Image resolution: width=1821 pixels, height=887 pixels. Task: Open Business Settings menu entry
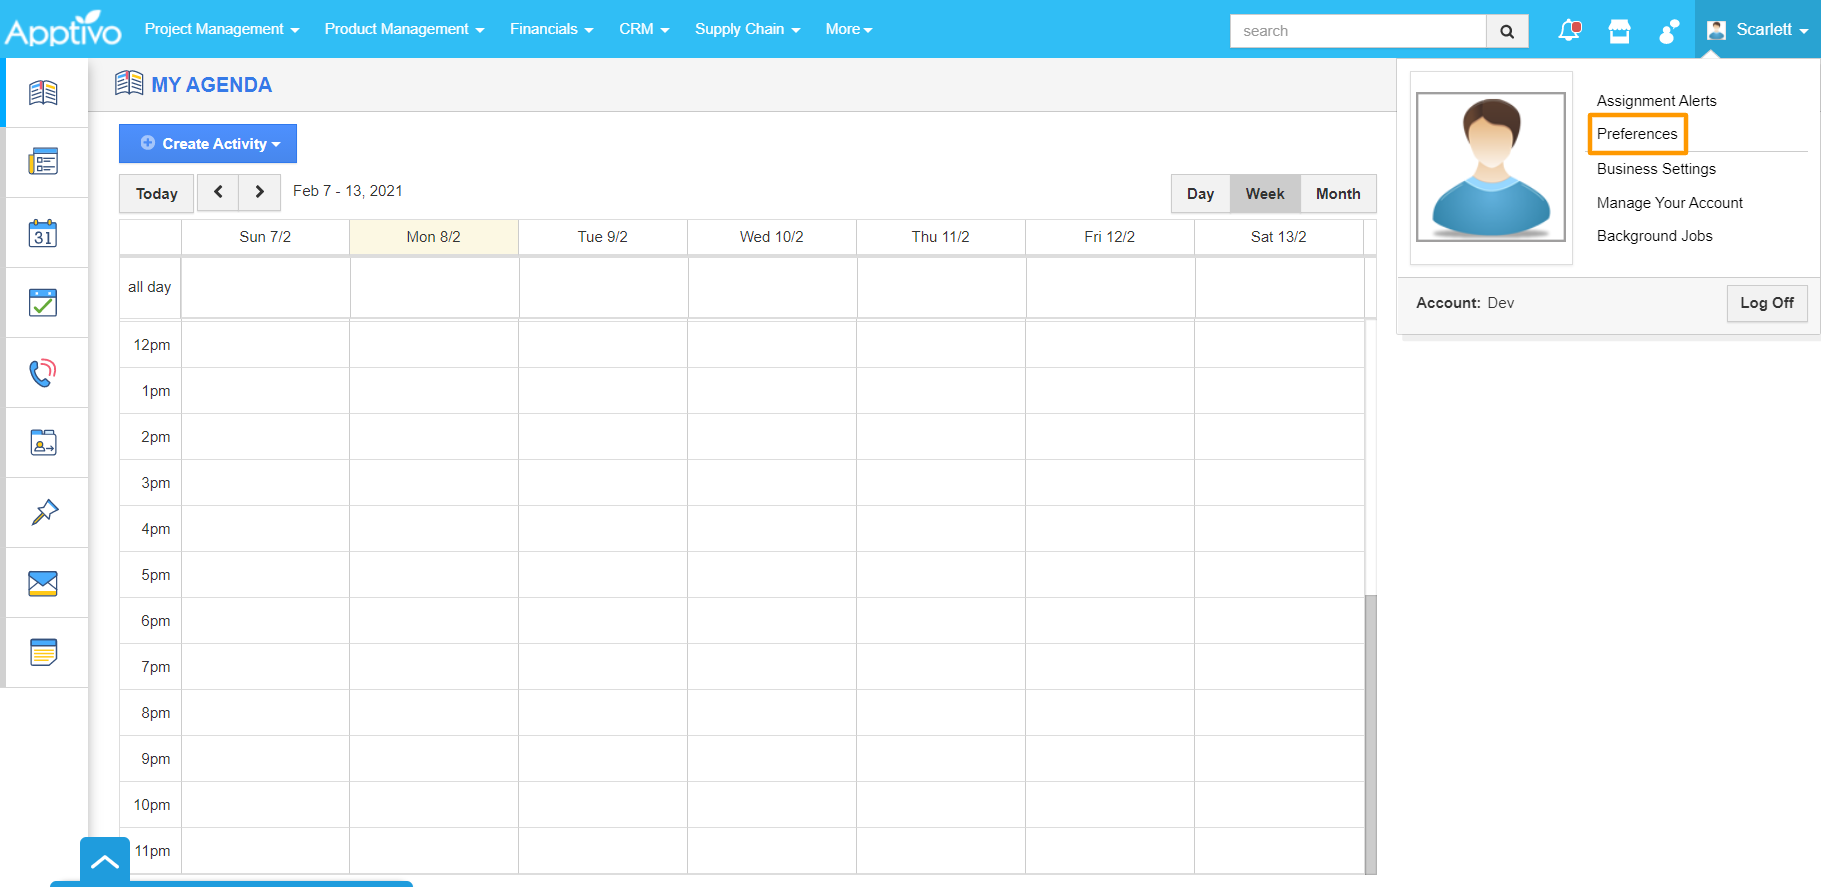pyautogui.click(x=1656, y=169)
